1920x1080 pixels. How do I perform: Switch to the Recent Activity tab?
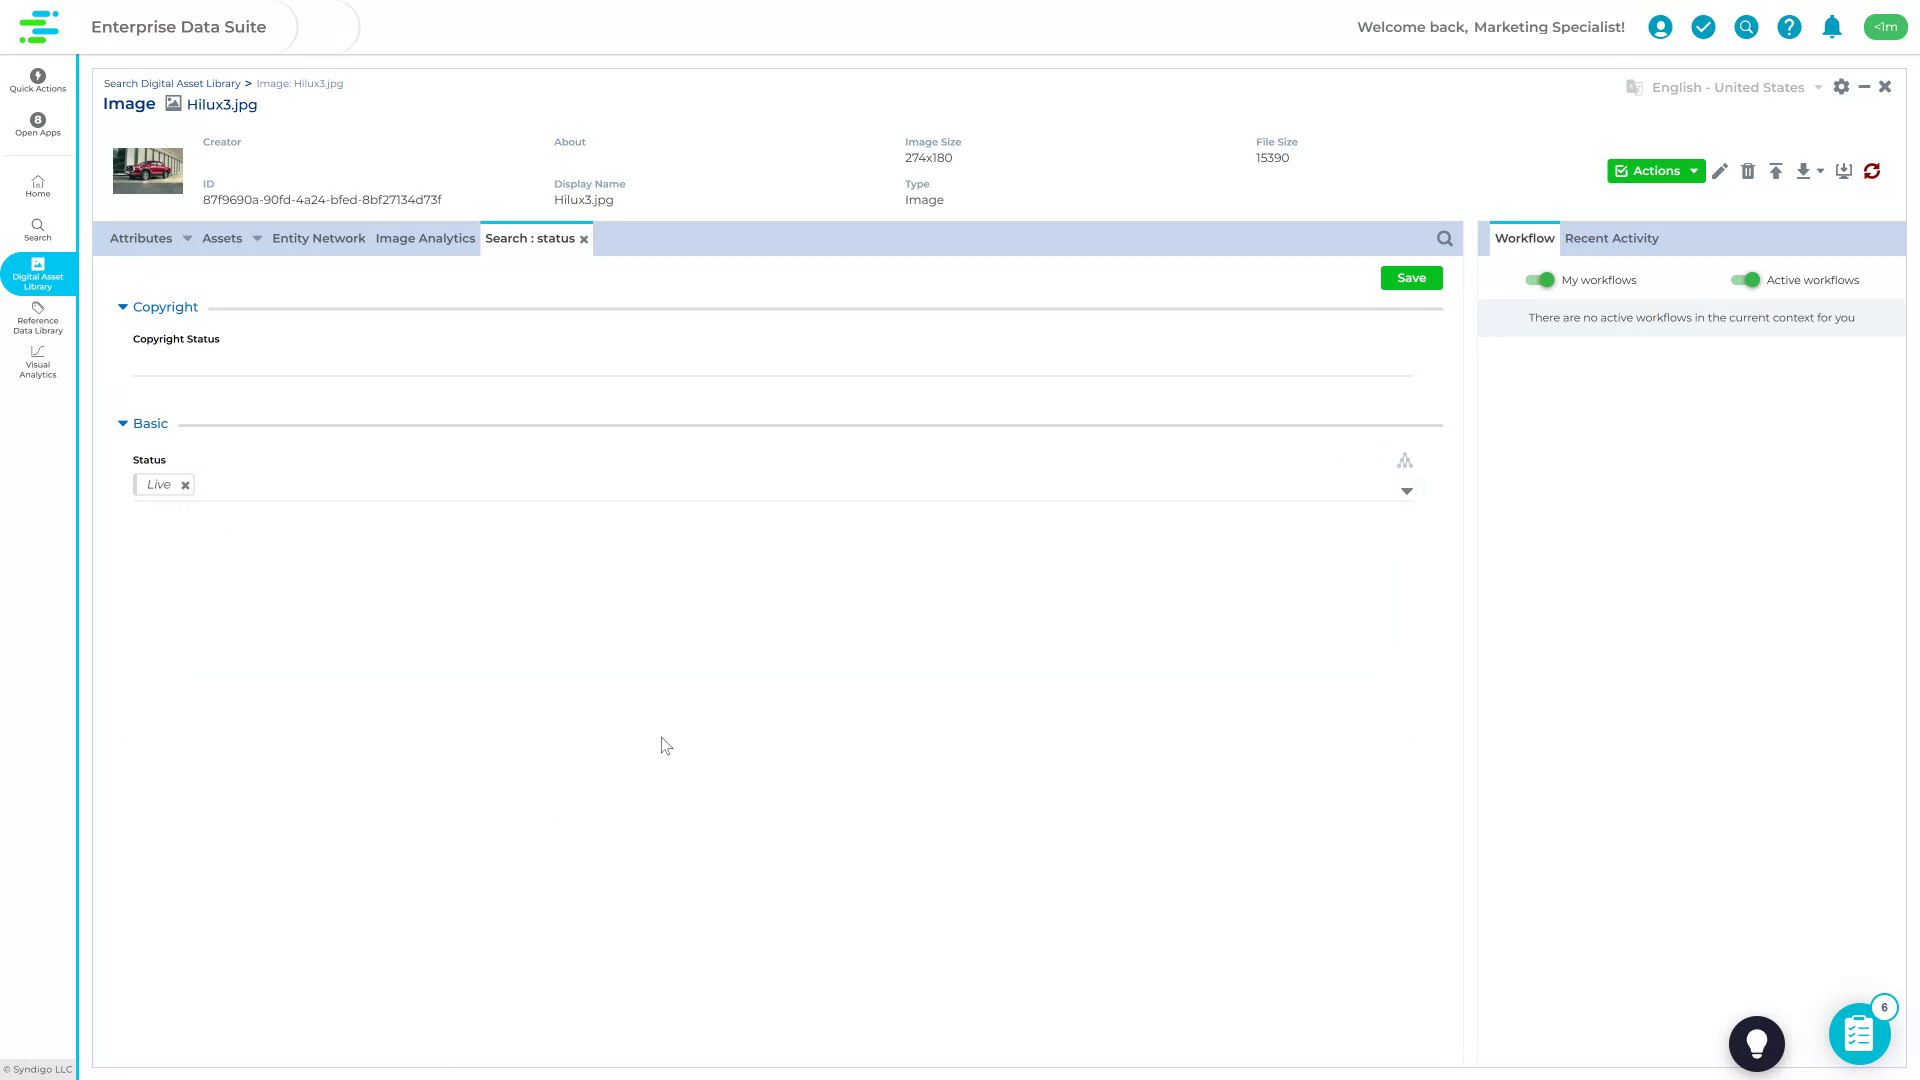coord(1610,238)
